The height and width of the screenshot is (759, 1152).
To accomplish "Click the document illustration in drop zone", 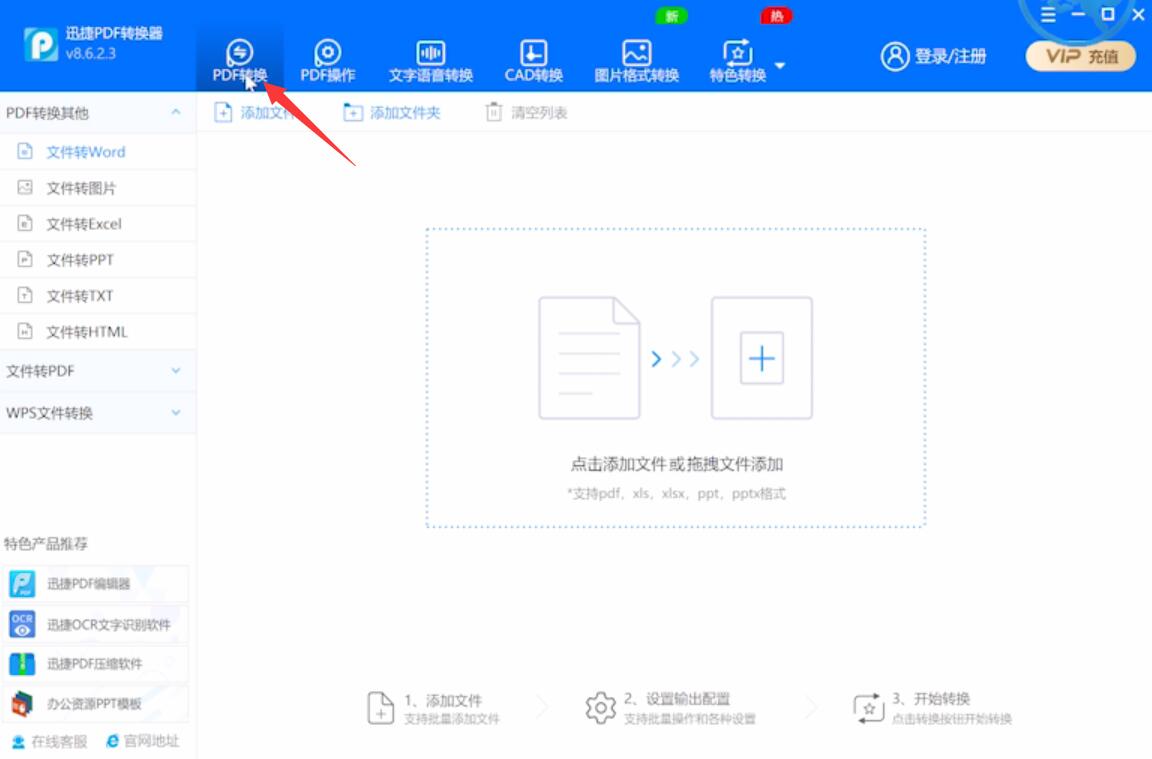I will click(x=589, y=359).
